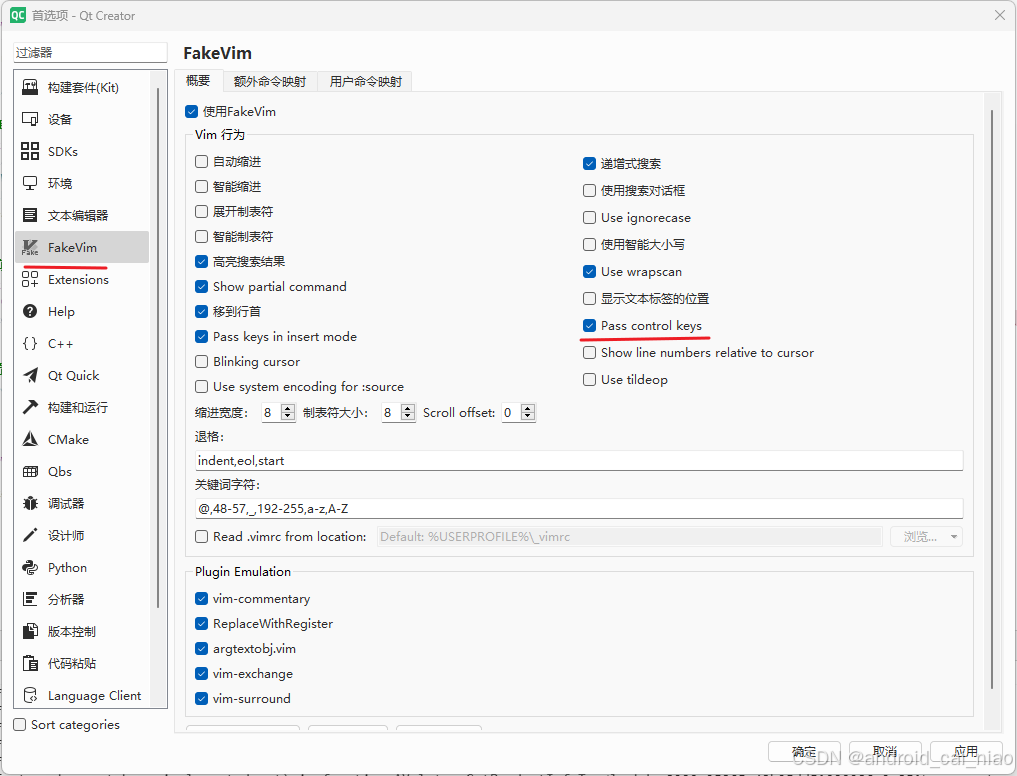1017x776 pixels.
Task: Close the preferences dialog
Action: point(999,15)
